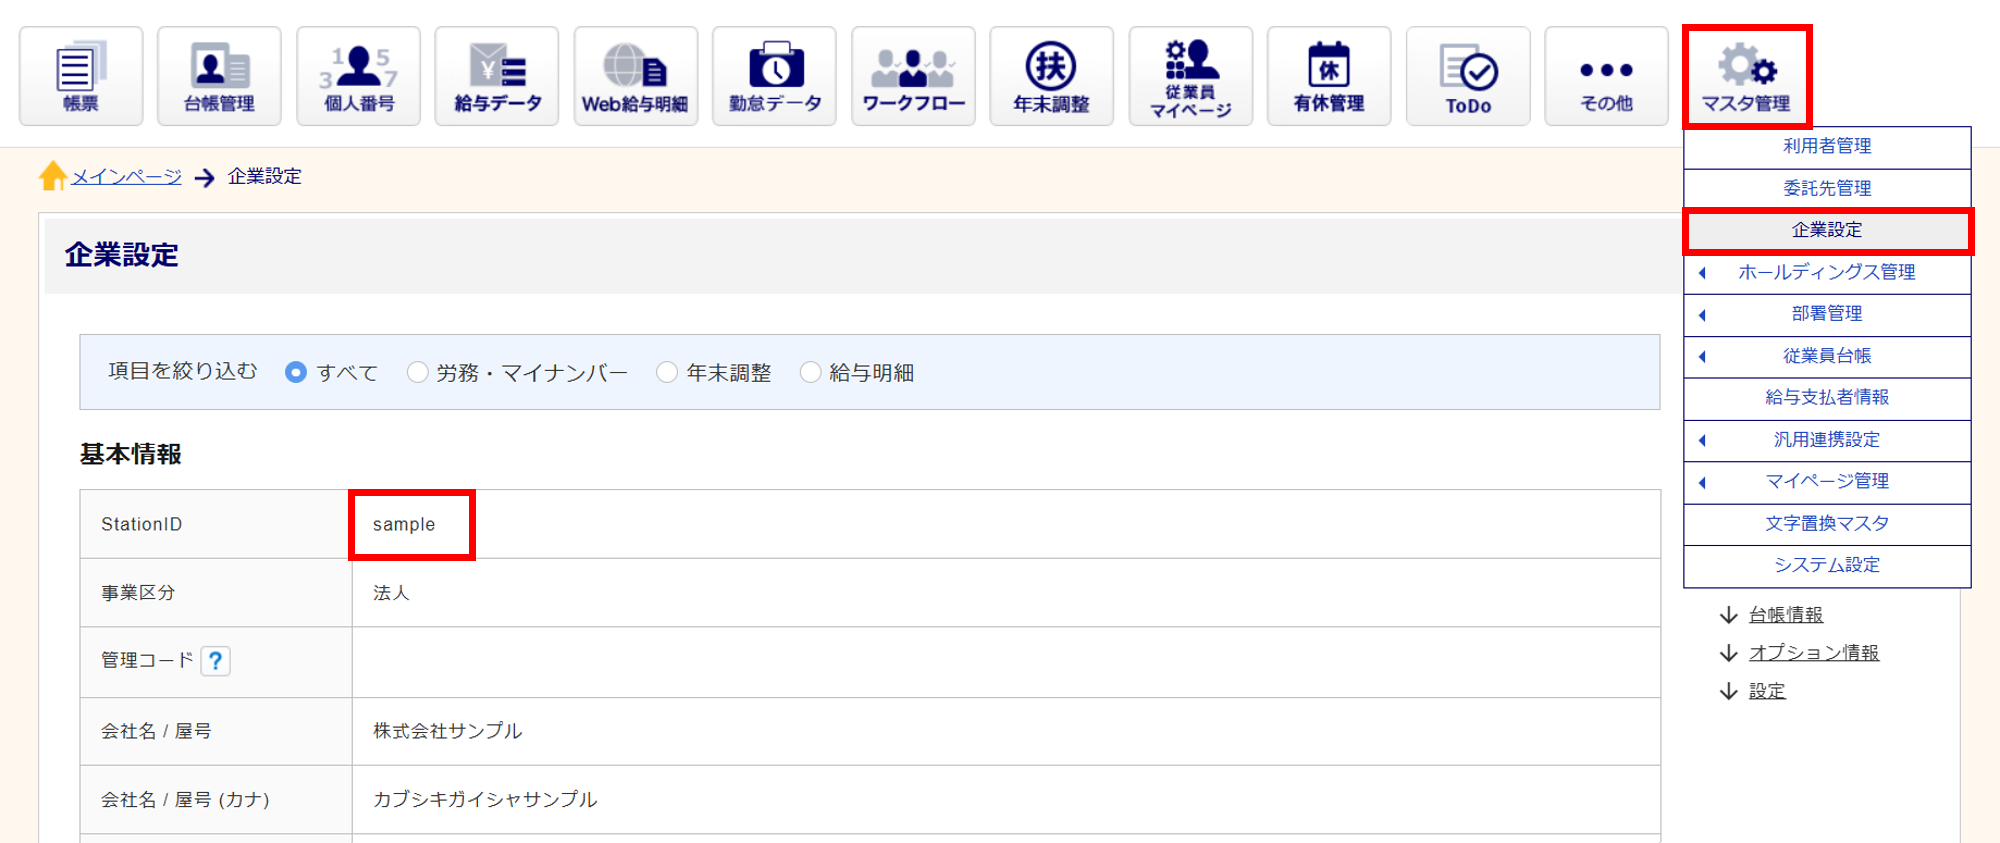
Task: Click the StationID value sample
Action: pos(404,525)
